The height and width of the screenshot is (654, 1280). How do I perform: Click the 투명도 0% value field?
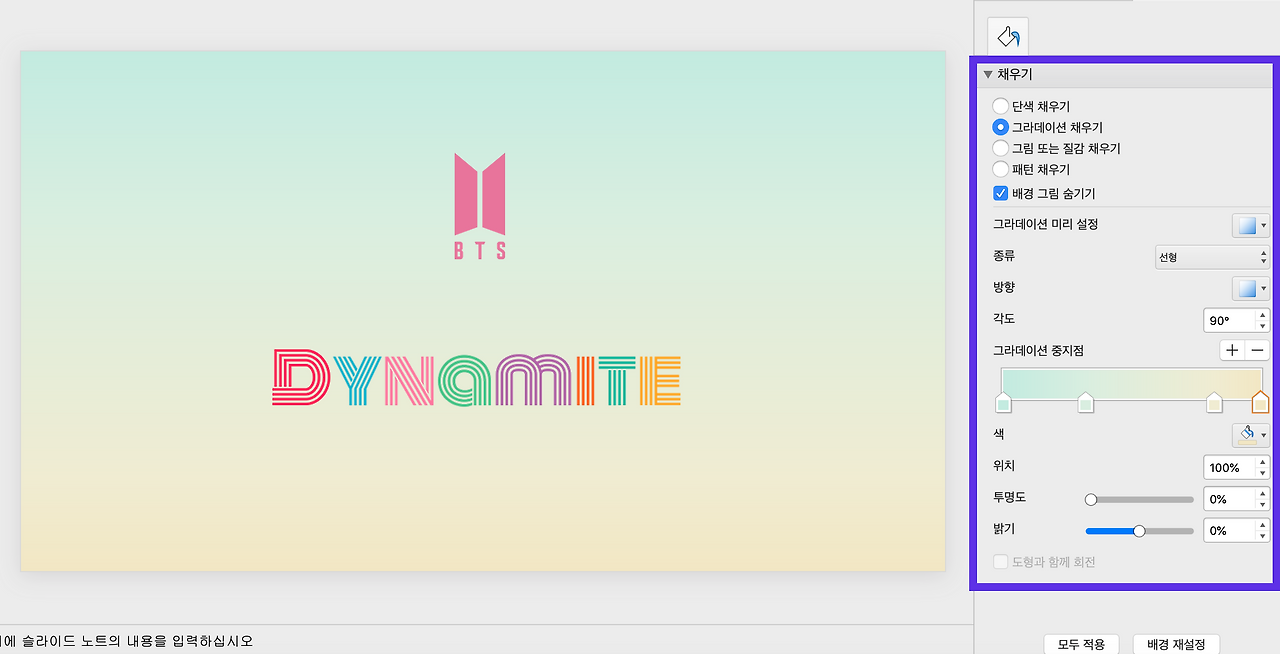tap(1229, 499)
